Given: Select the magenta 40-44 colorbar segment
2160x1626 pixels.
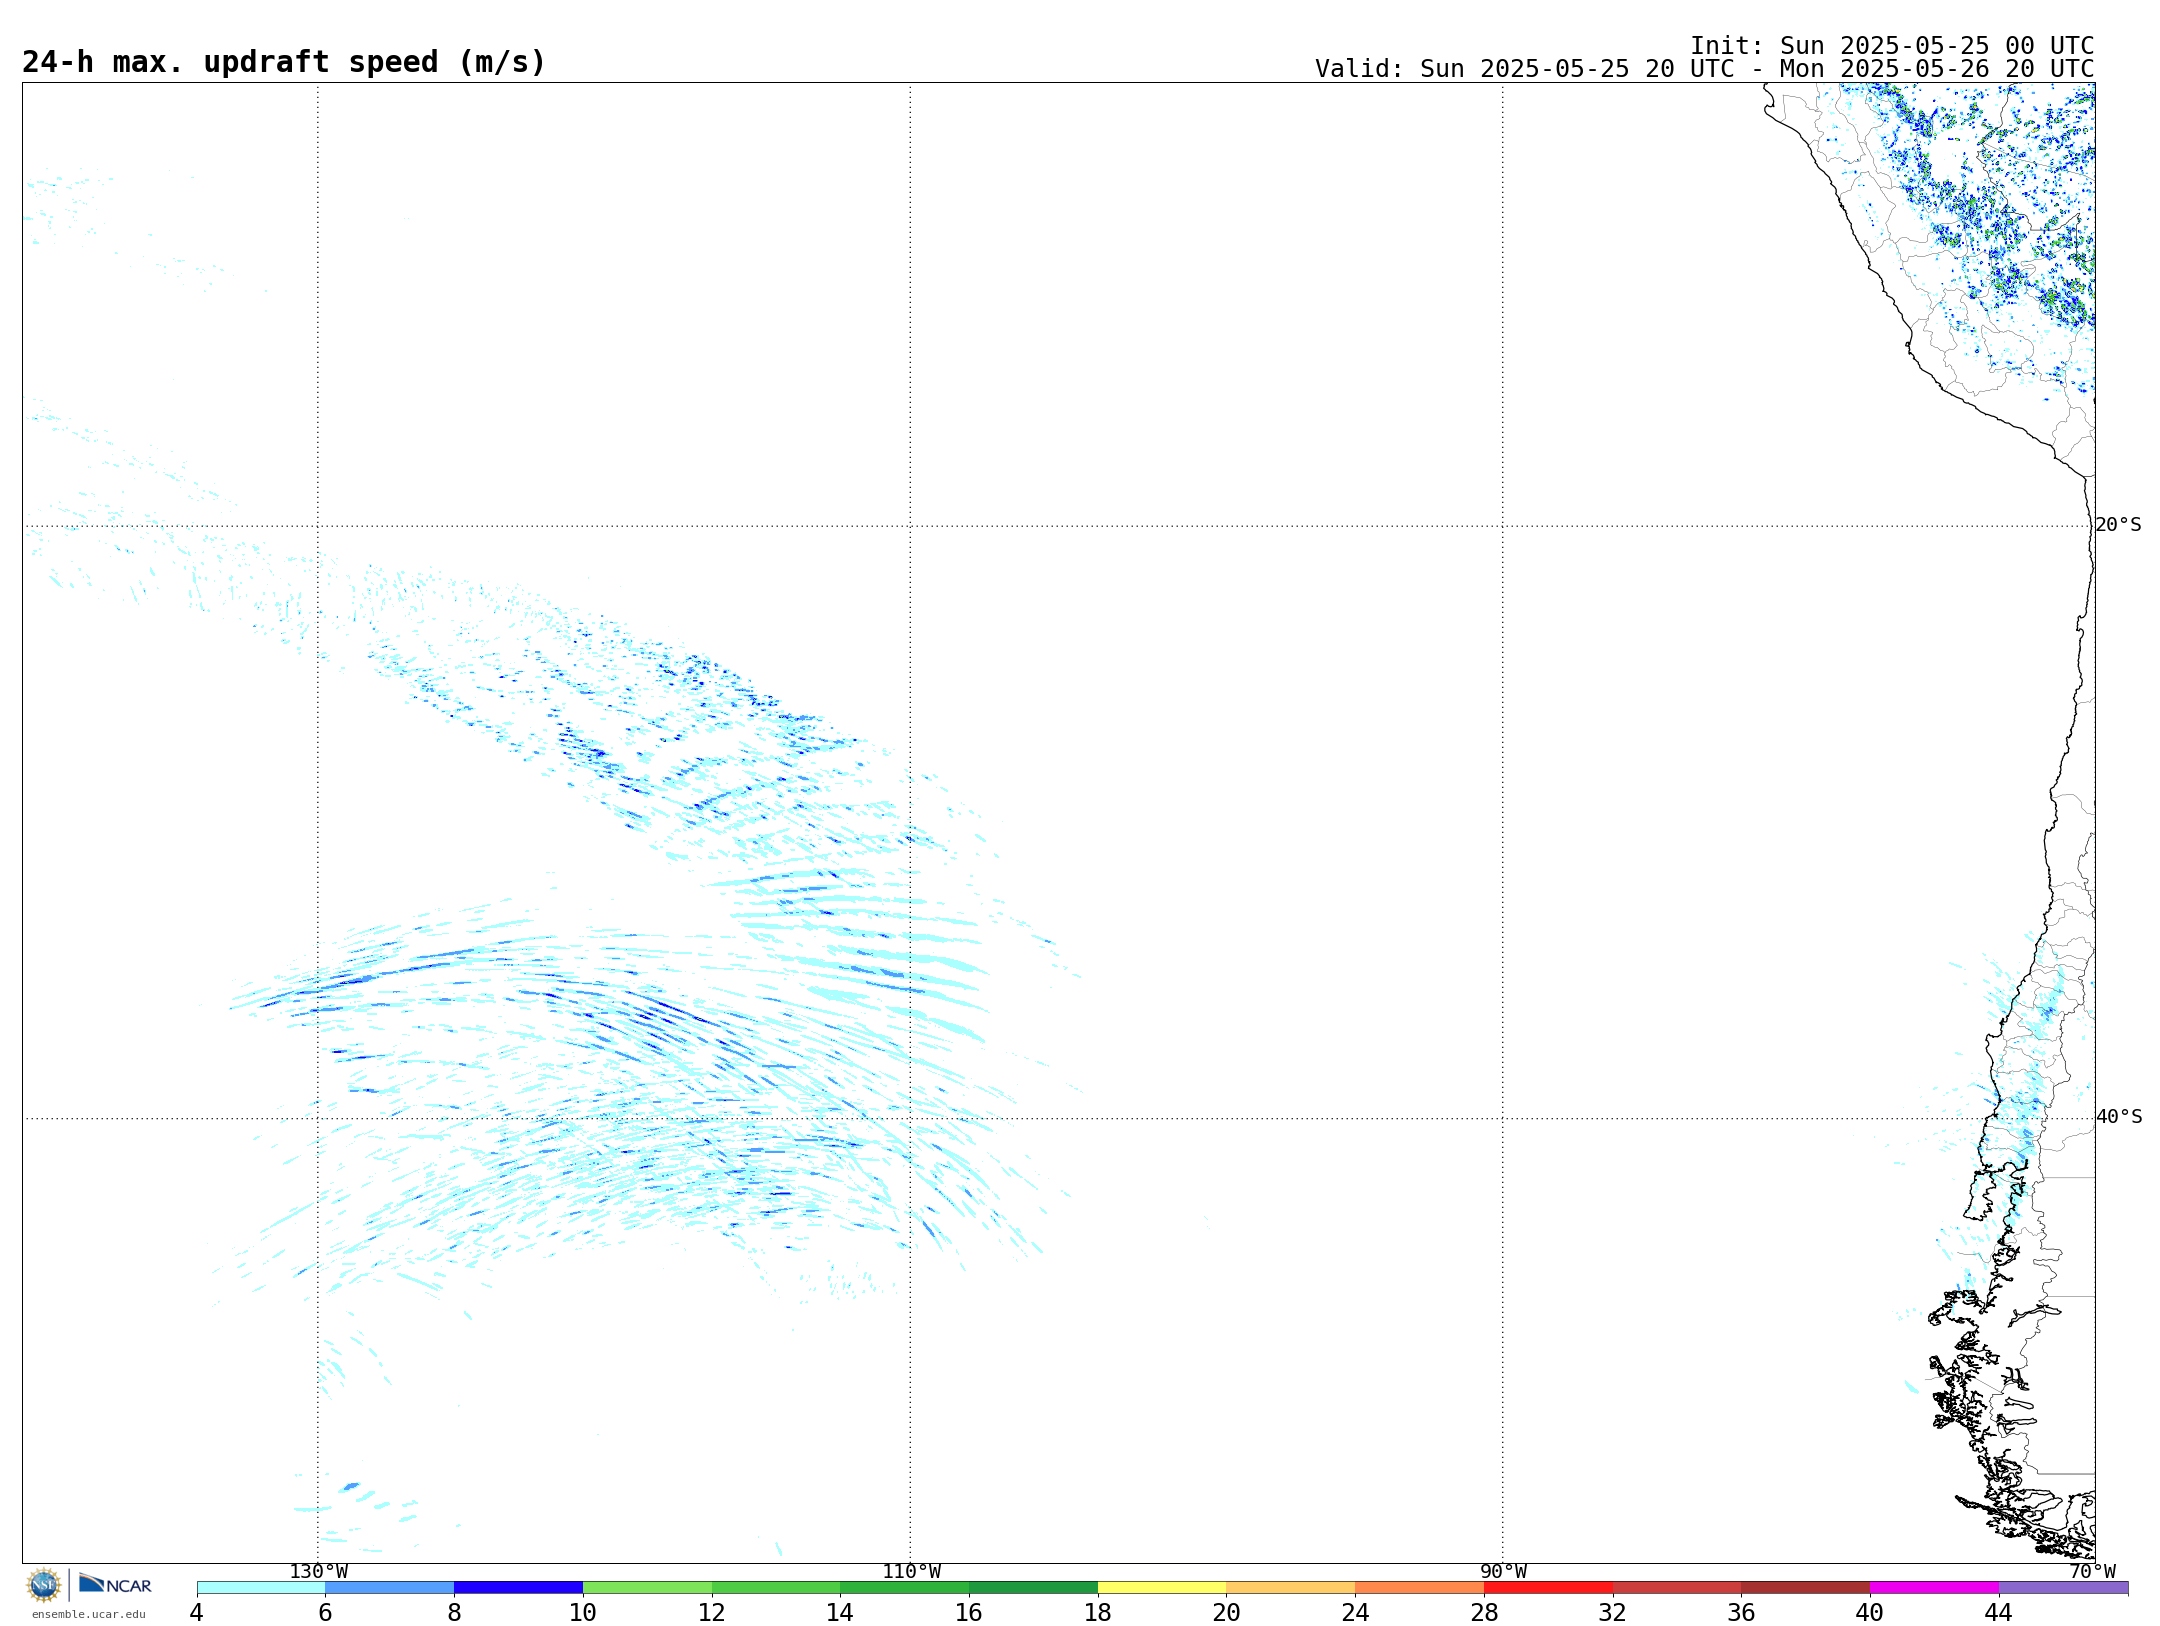Looking at the screenshot, I should coord(1935,1588).
